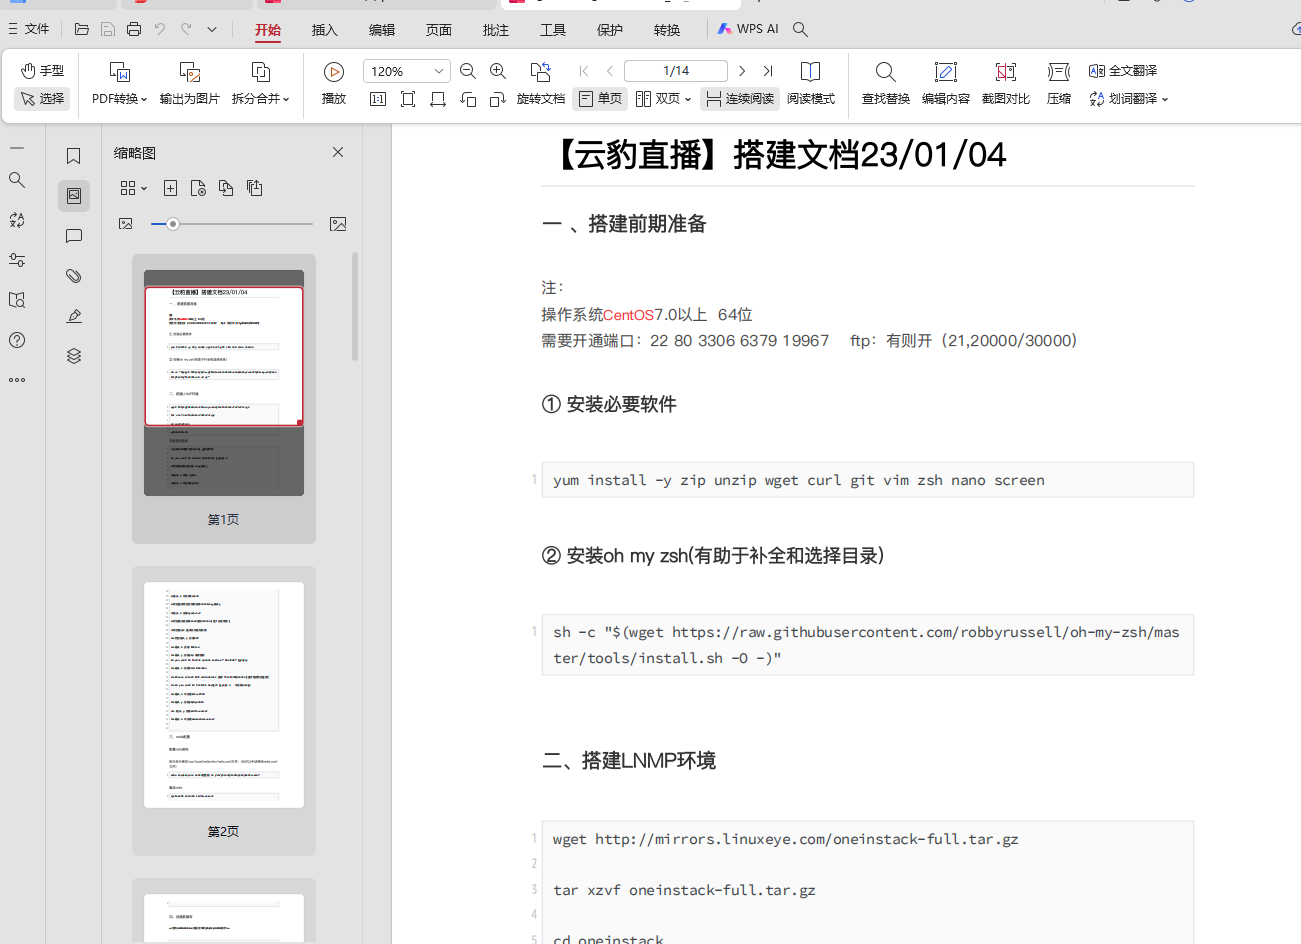The image size is (1301, 944).
Task: Click the open folder icon
Action: coord(82,29)
